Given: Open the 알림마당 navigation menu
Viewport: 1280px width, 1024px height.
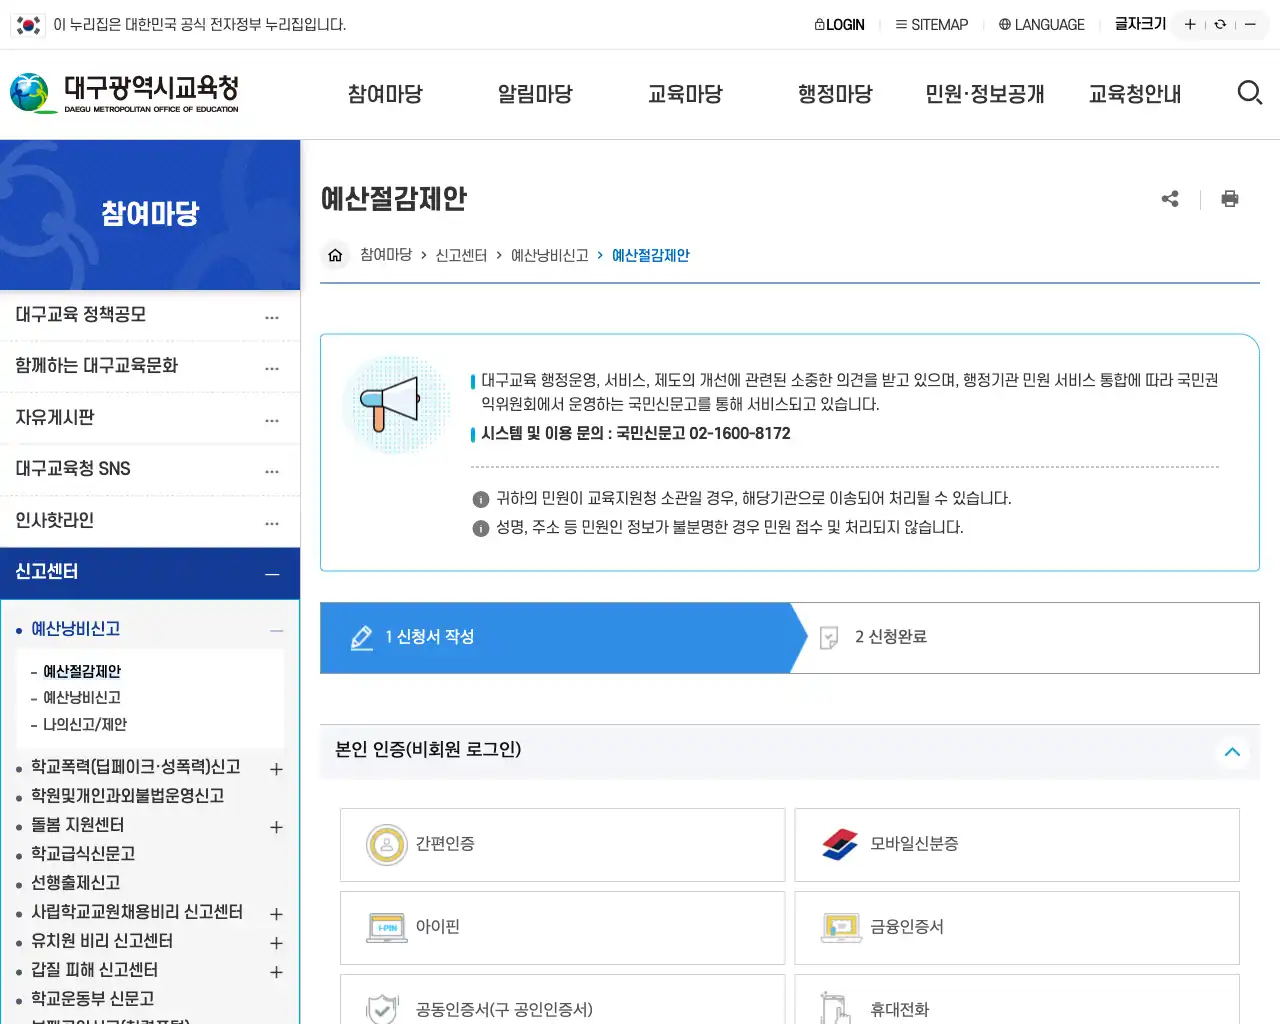Looking at the screenshot, I should [x=535, y=93].
